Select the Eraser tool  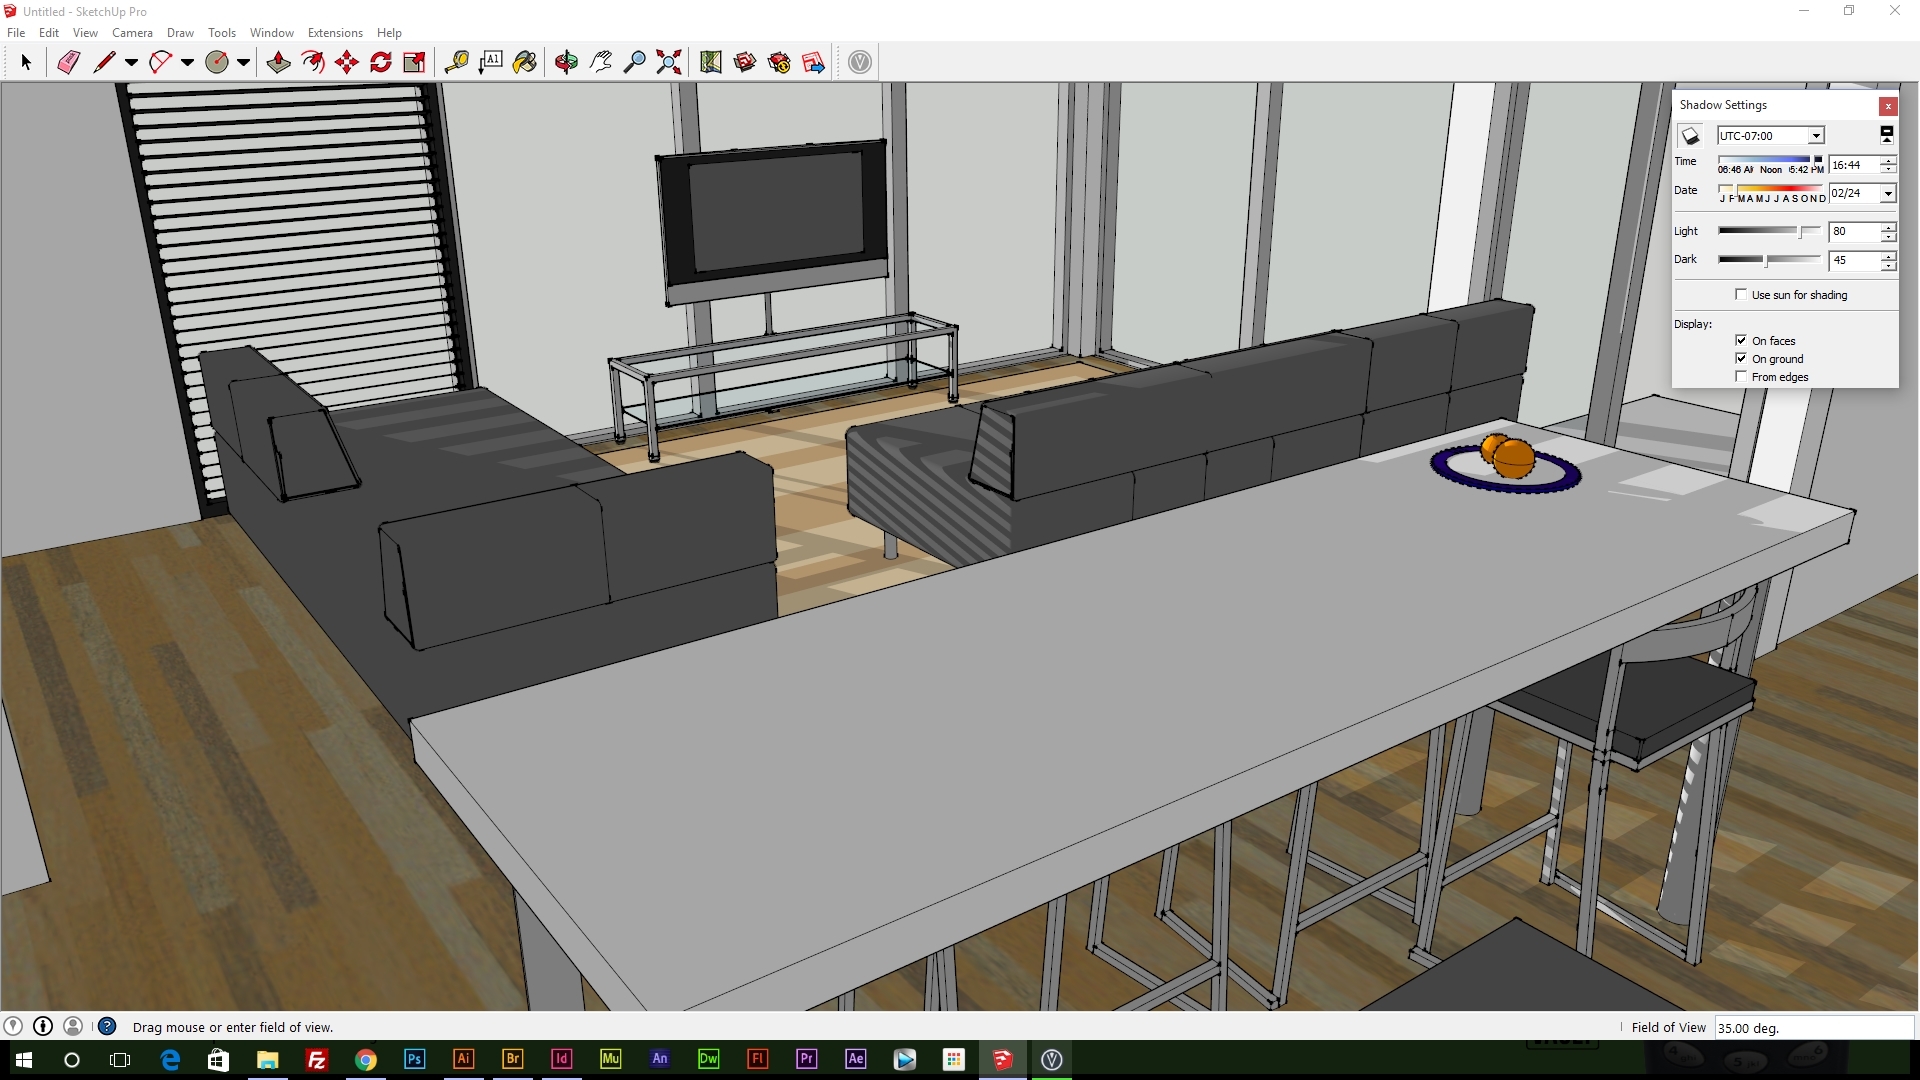tap(68, 62)
